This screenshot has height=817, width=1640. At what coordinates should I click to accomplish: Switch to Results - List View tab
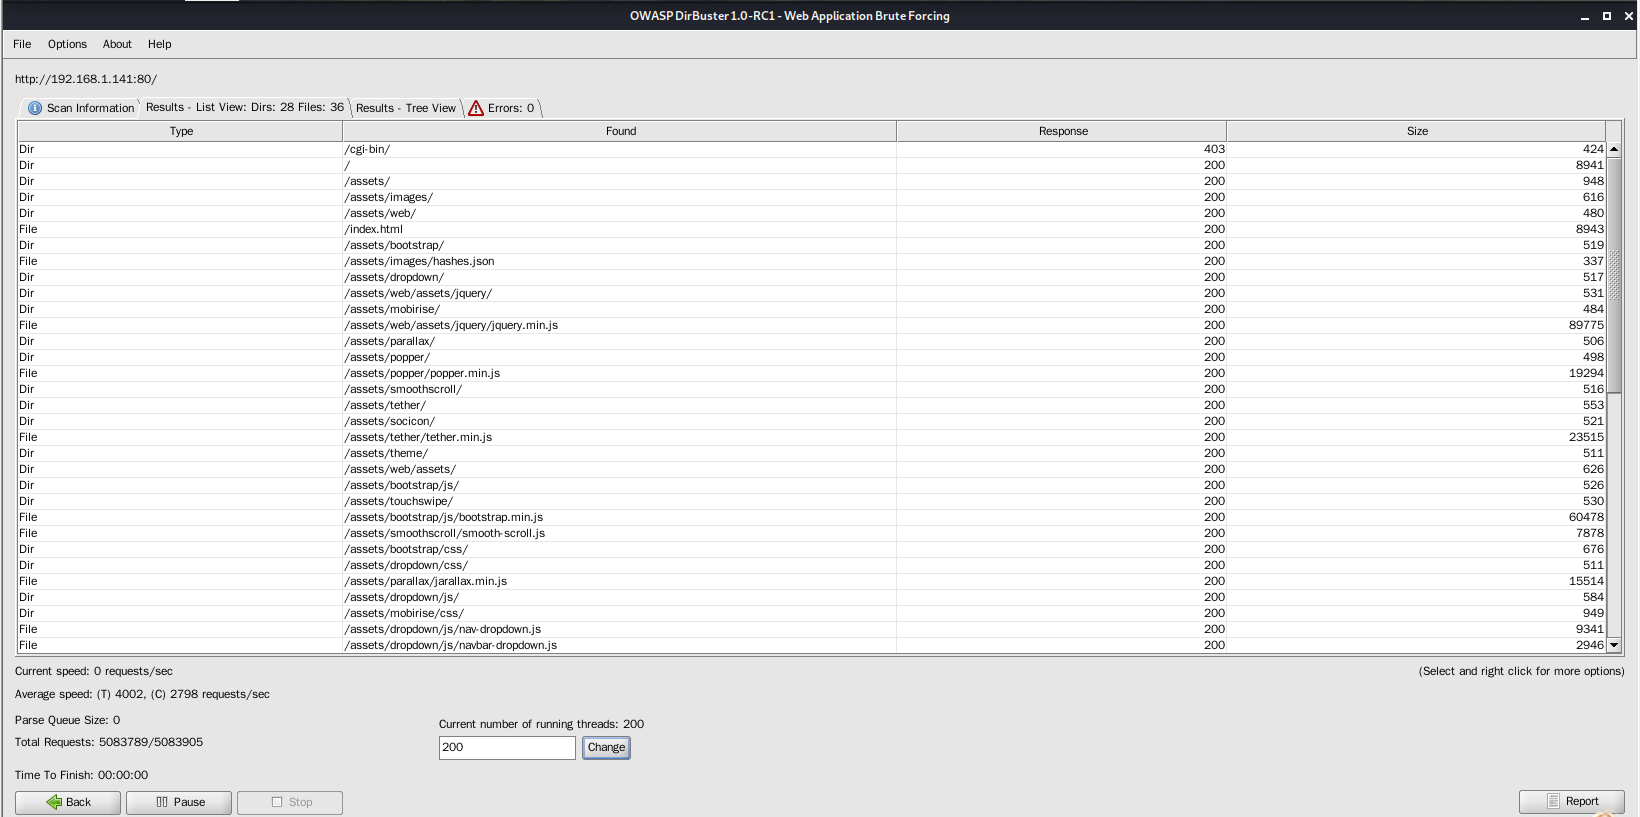click(245, 107)
